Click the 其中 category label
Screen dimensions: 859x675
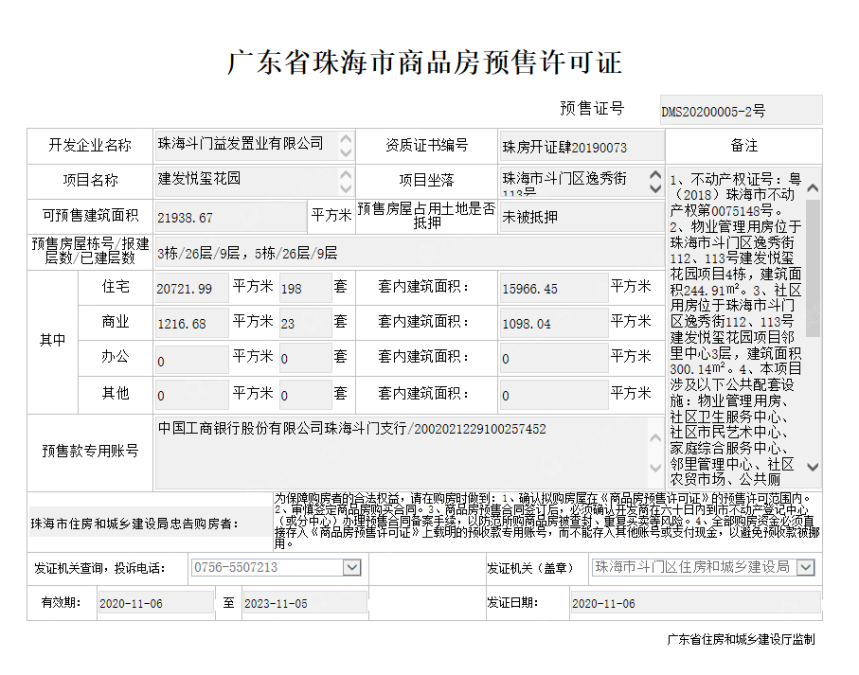point(53,340)
